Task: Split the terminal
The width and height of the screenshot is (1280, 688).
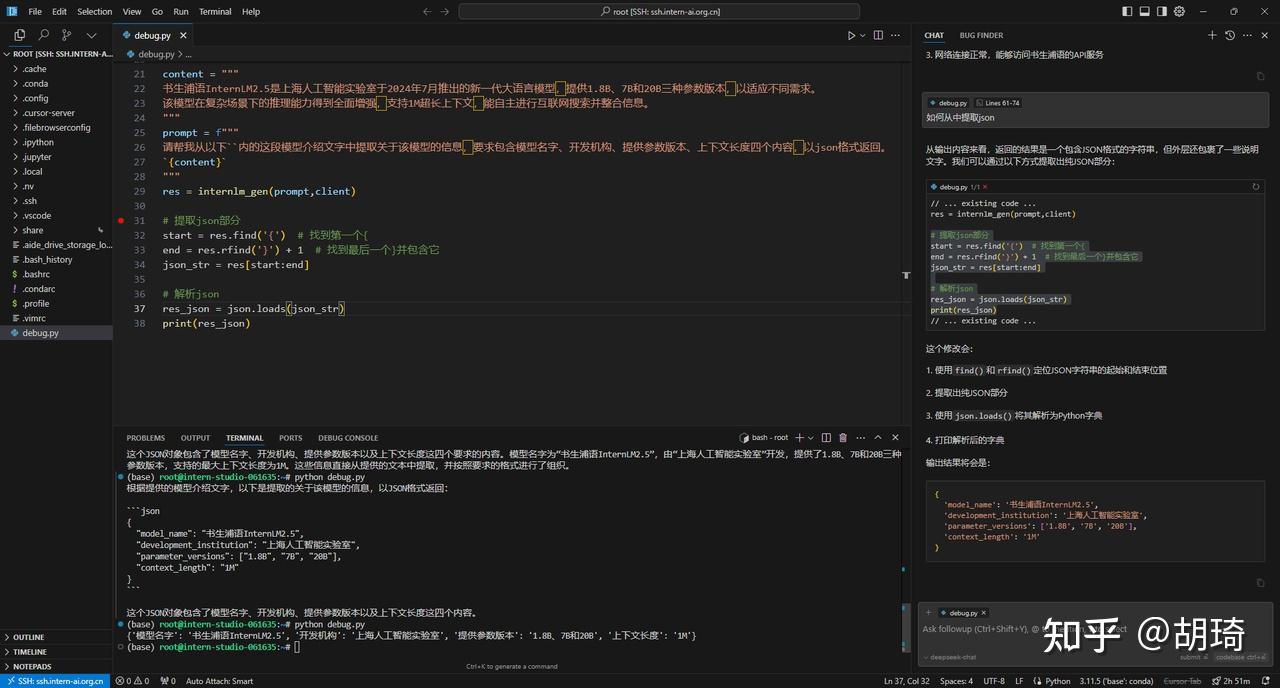Action: pos(826,438)
